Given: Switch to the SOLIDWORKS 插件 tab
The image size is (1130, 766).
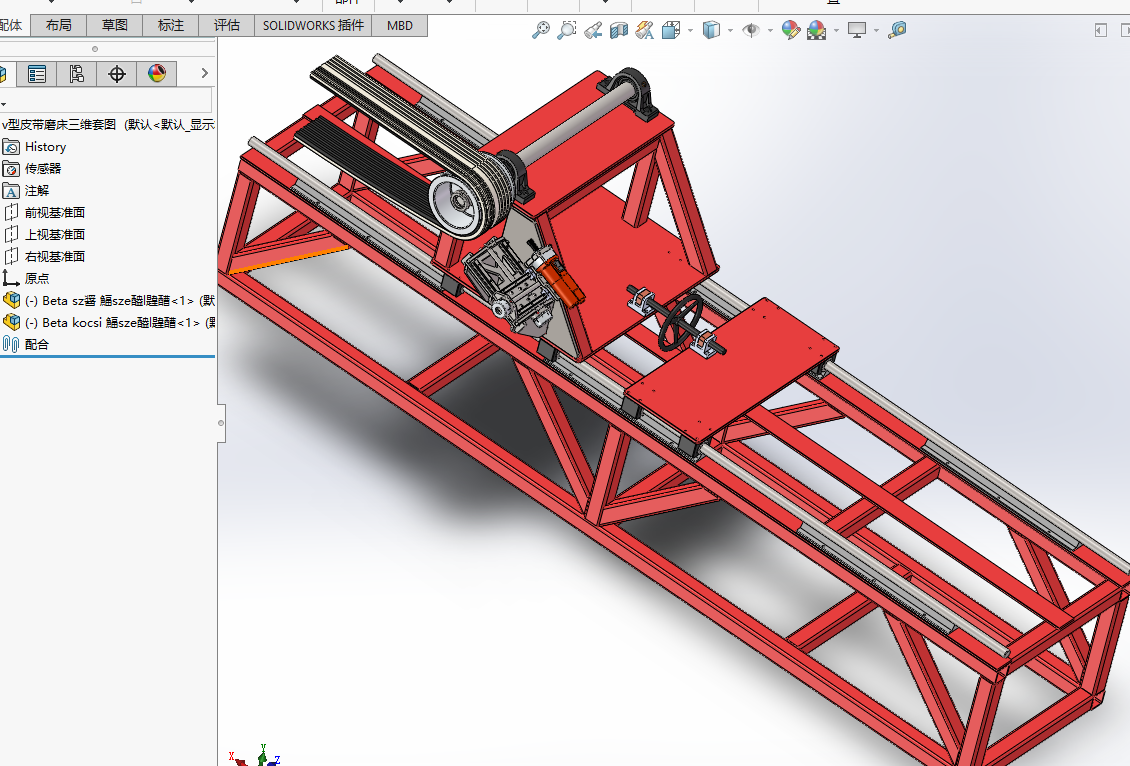Looking at the screenshot, I should 313,25.
